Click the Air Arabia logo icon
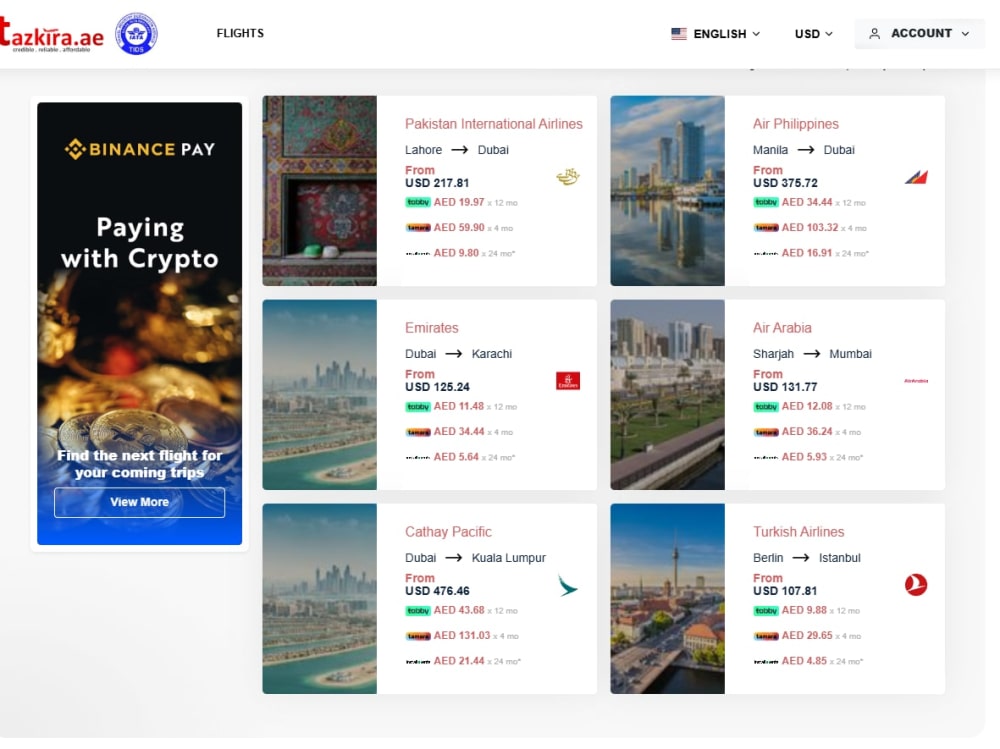This screenshot has width=1000, height=749. click(916, 381)
